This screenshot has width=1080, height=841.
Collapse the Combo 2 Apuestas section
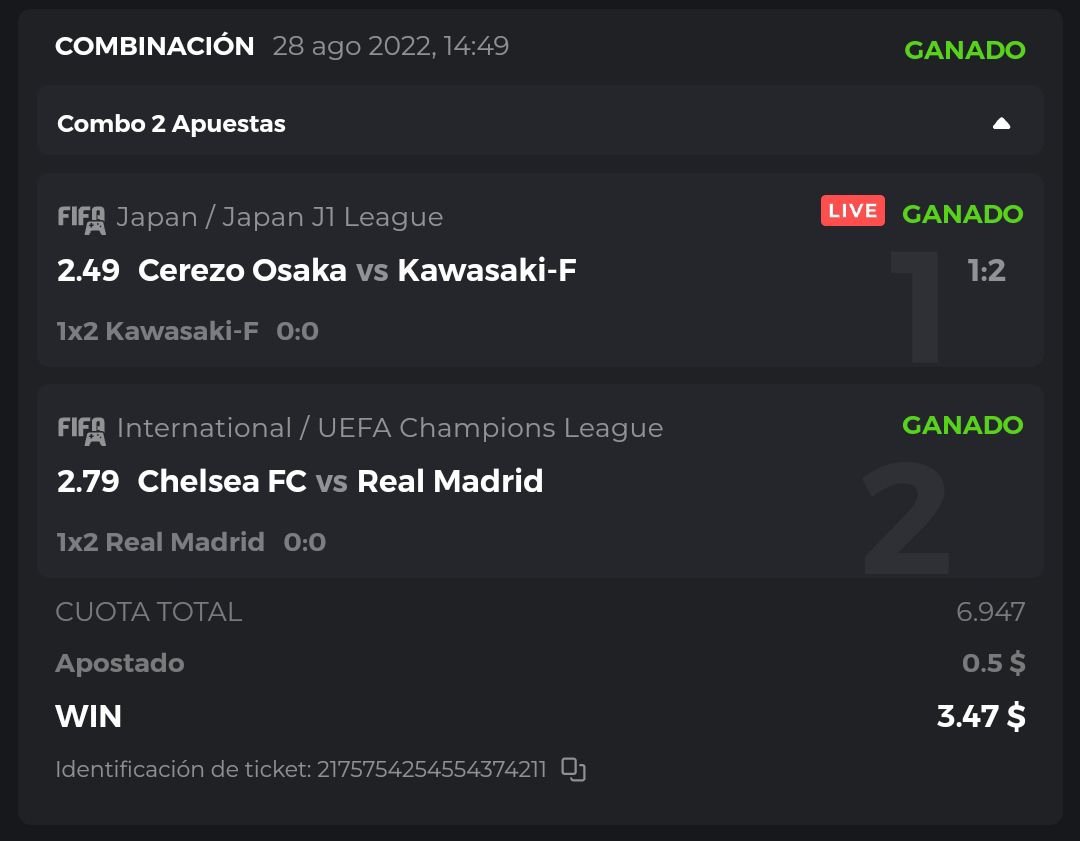(x=1001, y=124)
